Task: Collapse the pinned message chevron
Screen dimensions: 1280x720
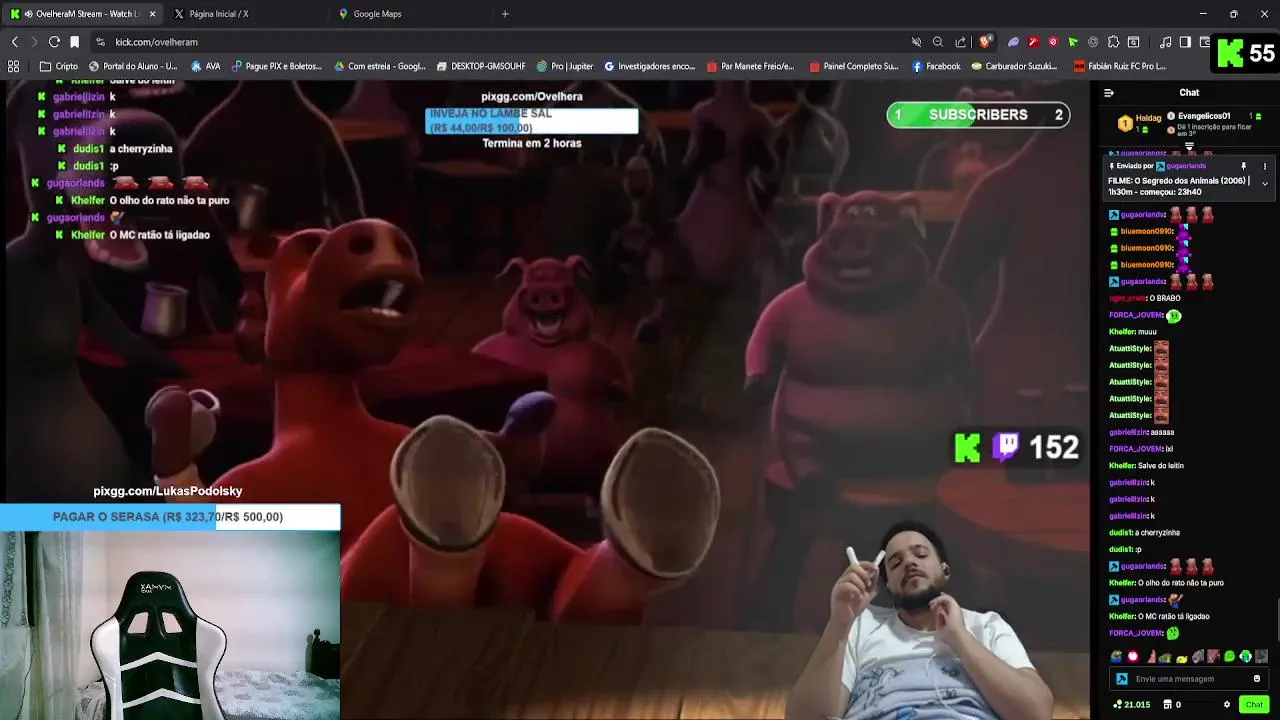Action: click(x=1264, y=184)
